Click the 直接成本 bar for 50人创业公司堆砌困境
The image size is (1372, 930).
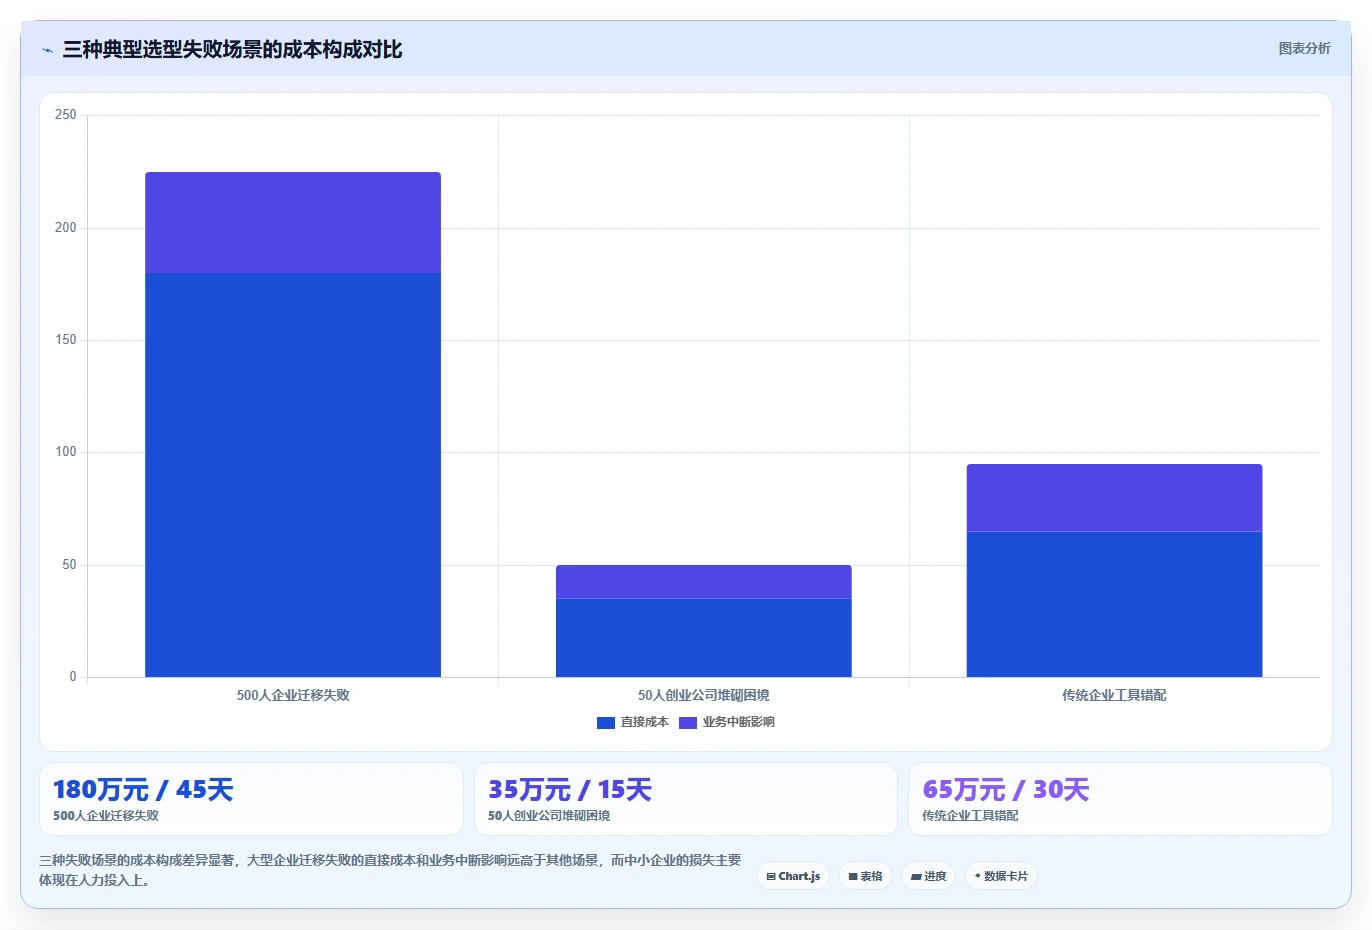click(x=704, y=638)
